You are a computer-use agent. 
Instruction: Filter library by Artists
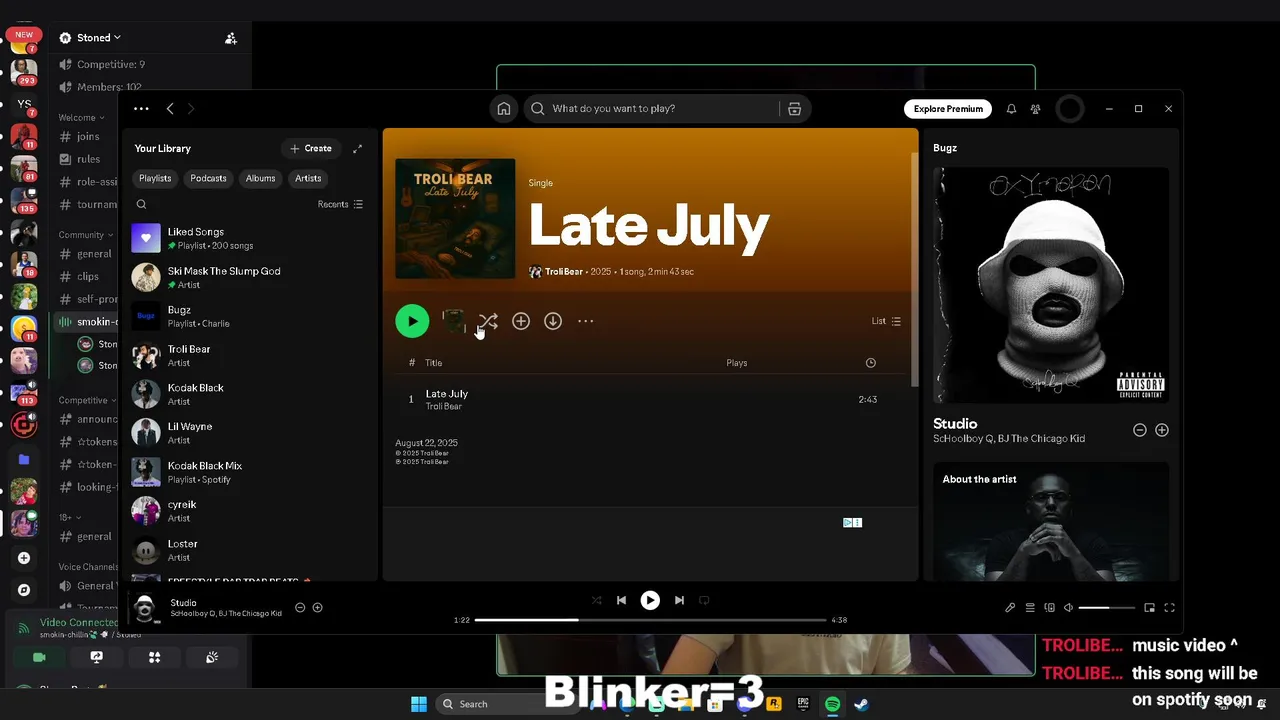308,178
